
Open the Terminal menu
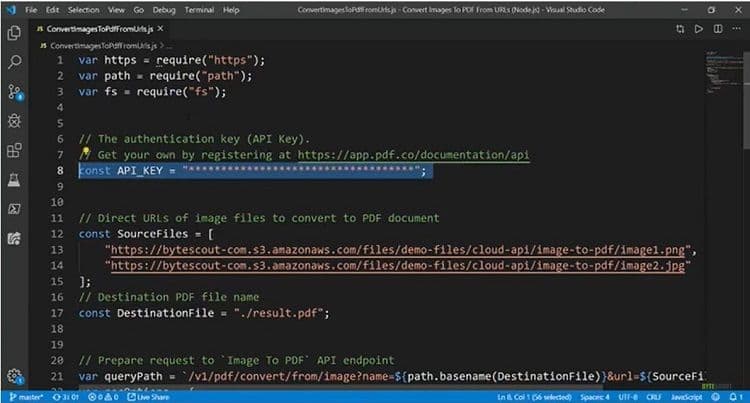coord(199,9)
